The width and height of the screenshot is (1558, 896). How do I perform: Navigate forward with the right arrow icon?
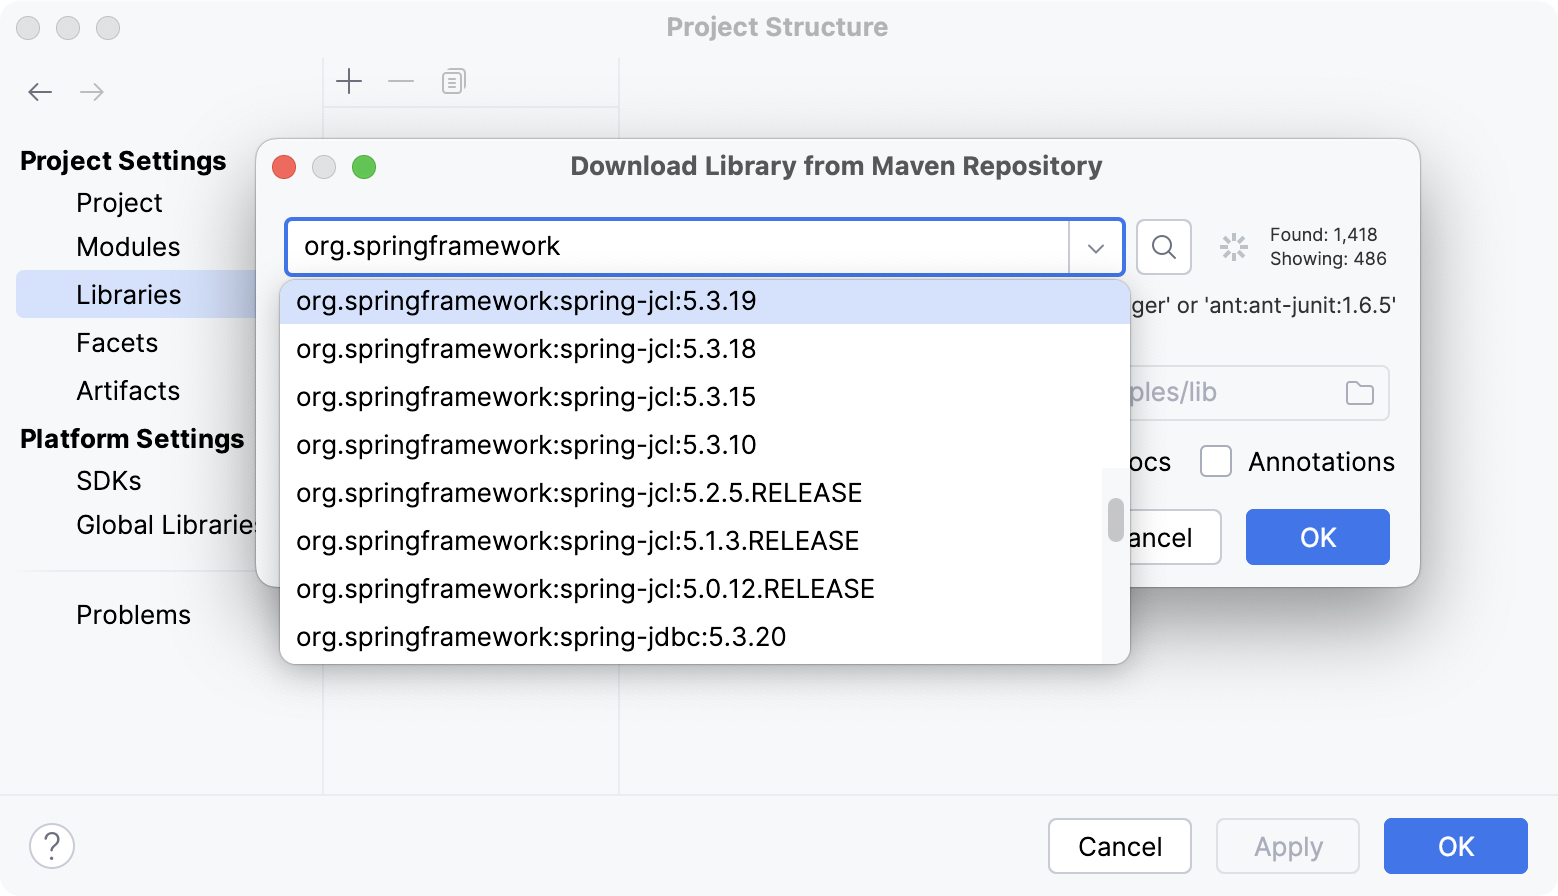point(92,91)
